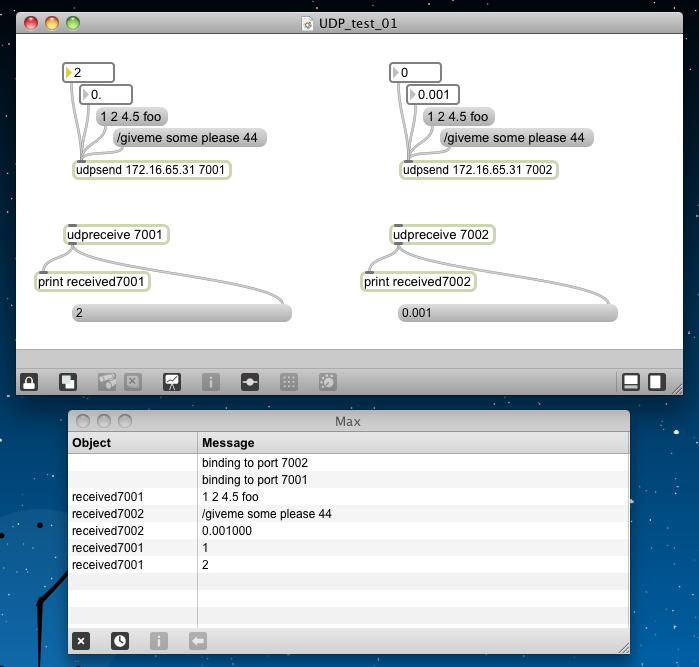
Task: Click the Message column header in Max window
Action: [x=413, y=443]
